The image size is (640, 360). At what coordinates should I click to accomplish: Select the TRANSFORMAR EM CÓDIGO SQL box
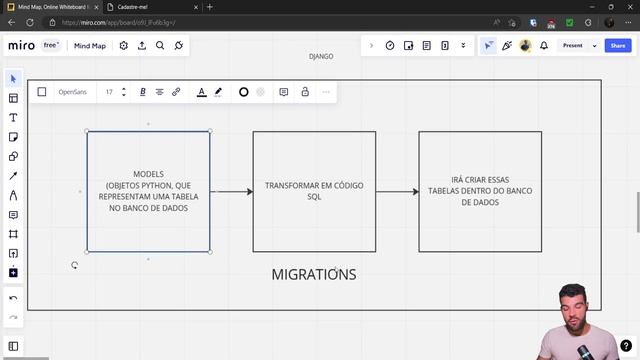(x=314, y=191)
